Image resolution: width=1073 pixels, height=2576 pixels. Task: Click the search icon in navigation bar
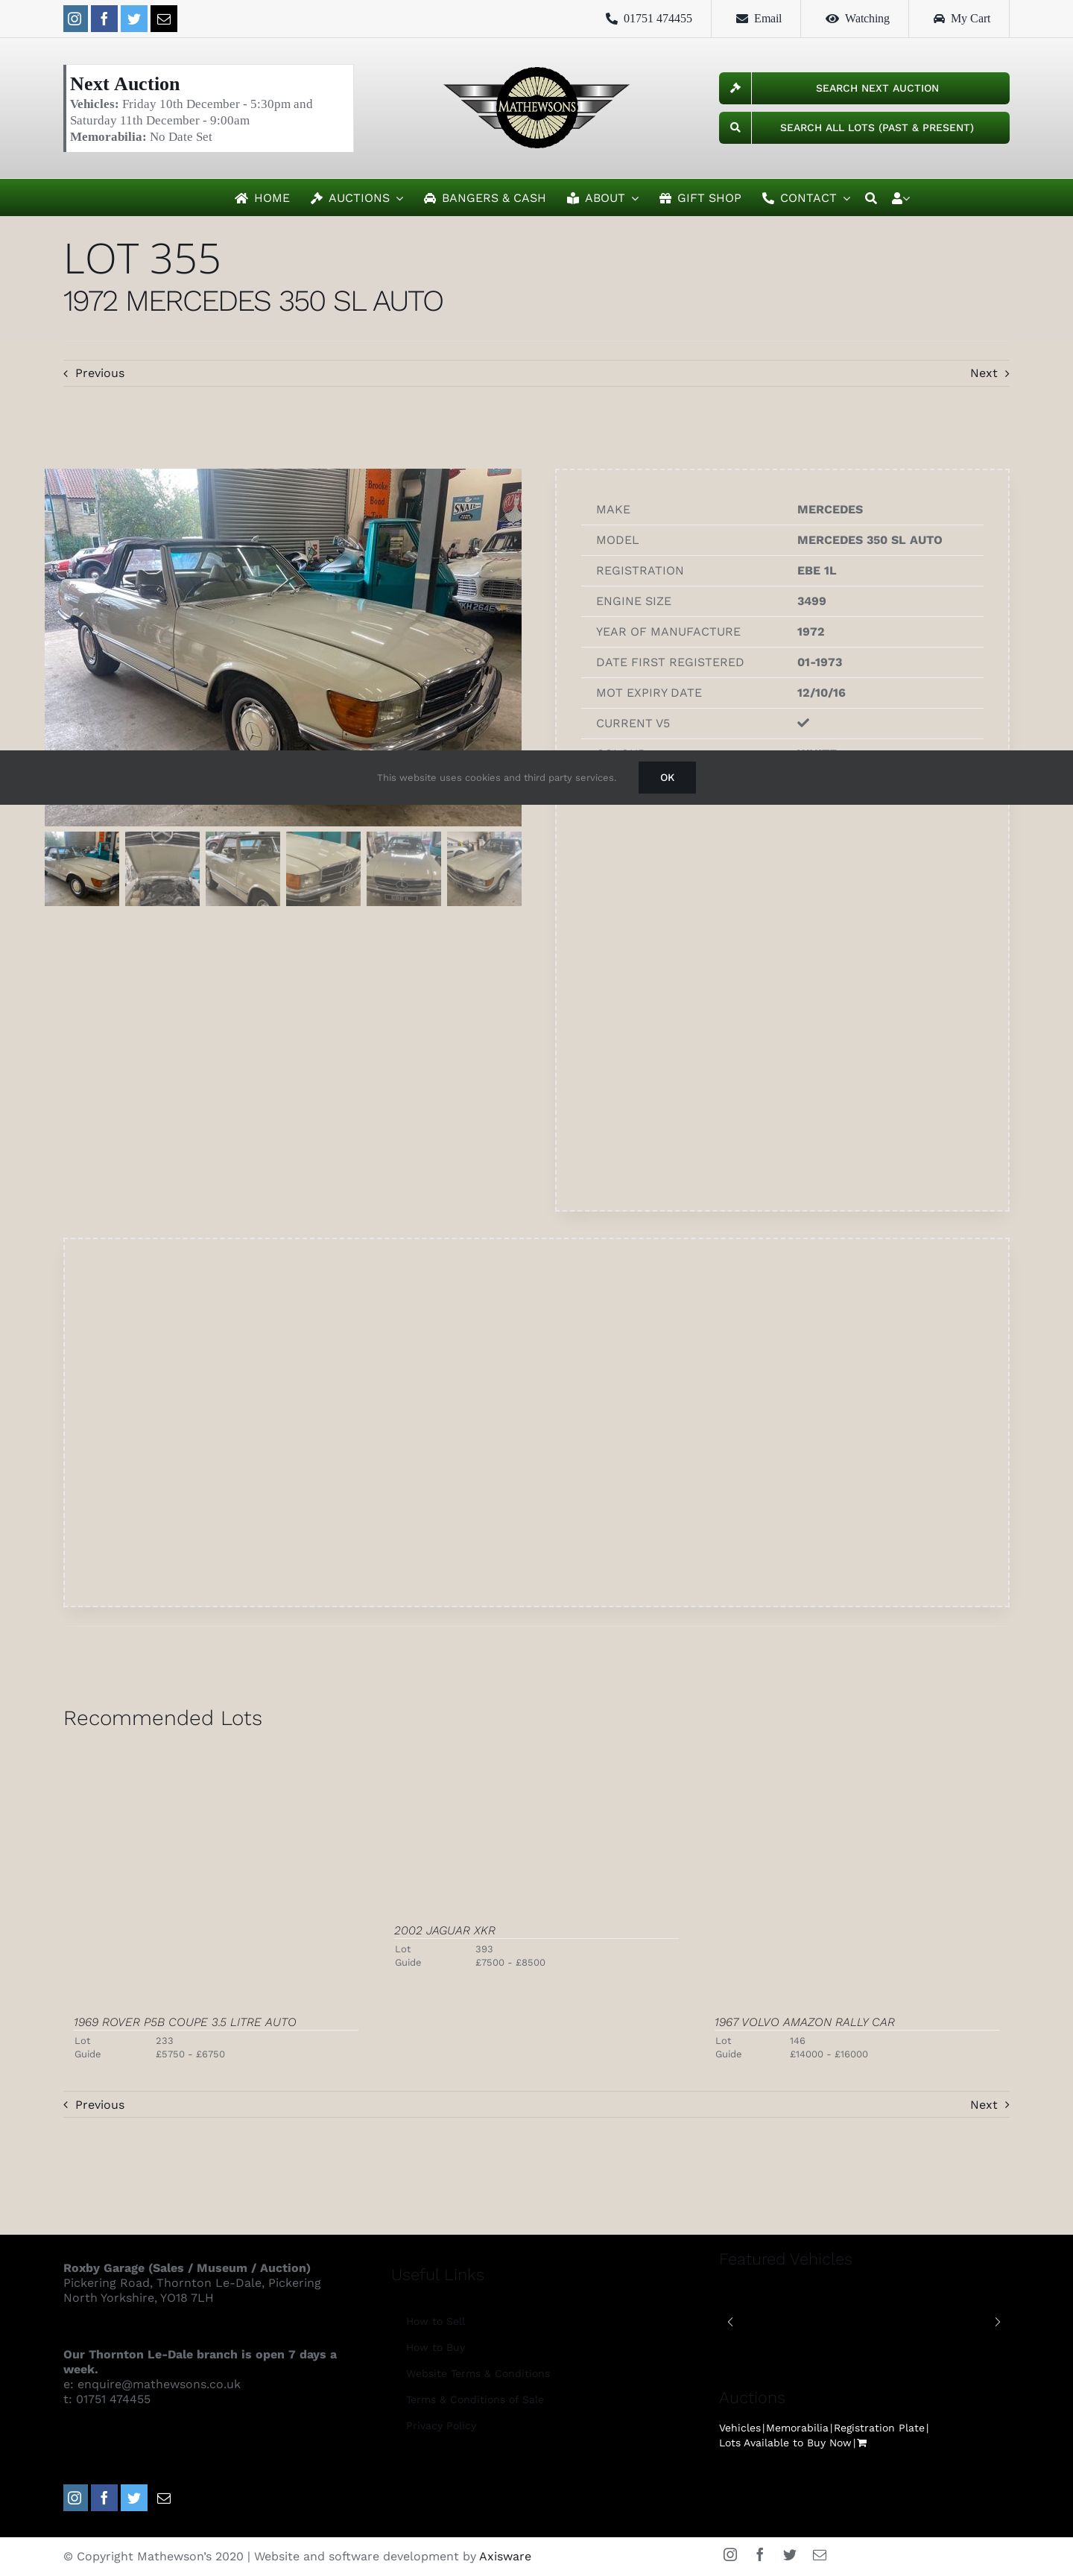[x=871, y=198]
